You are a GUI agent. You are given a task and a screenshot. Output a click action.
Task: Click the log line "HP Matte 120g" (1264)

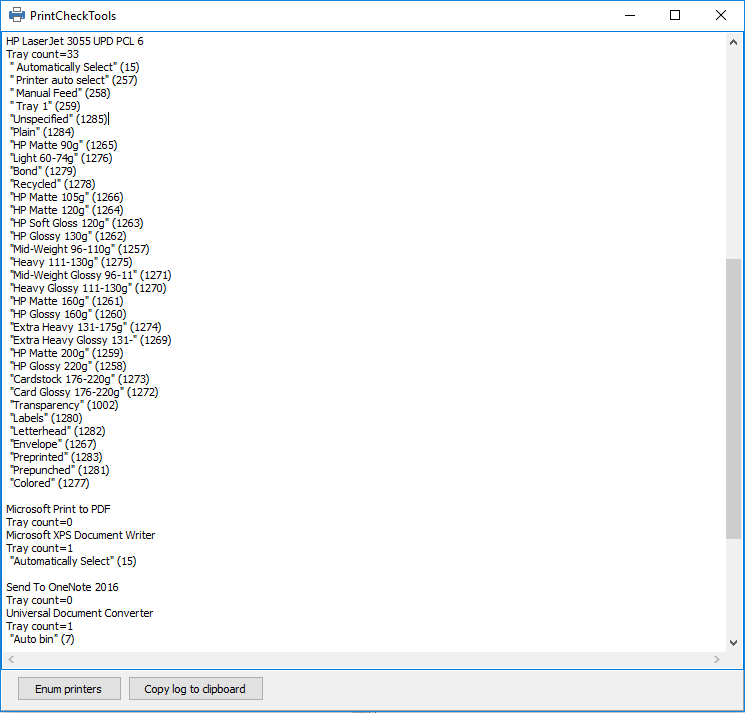[67, 210]
